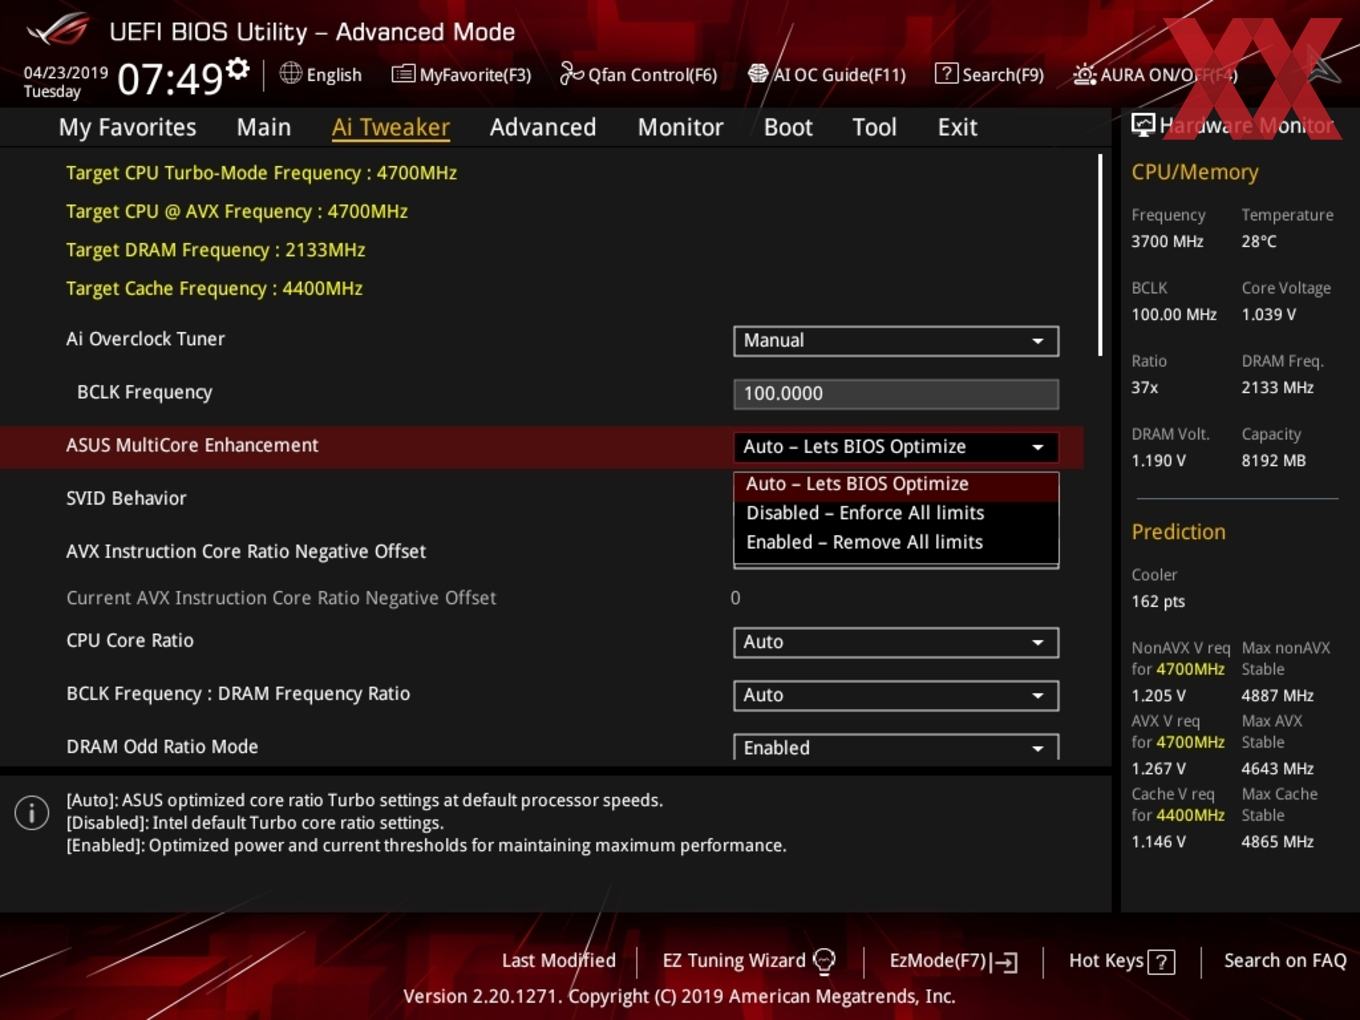This screenshot has height=1020, width=1360.
Task: Expand DRAM Odd Ratio Mode dropdown
Action: (896, 747)
